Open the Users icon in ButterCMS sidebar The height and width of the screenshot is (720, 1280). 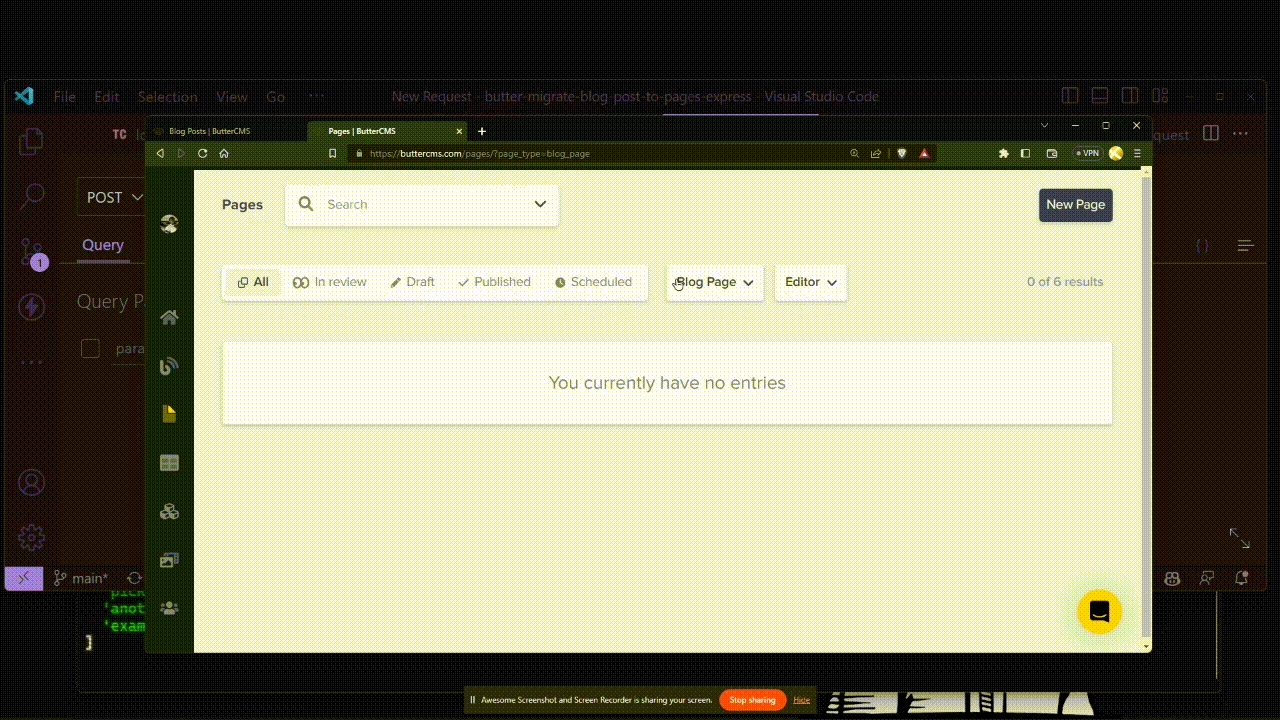[169, 608]
